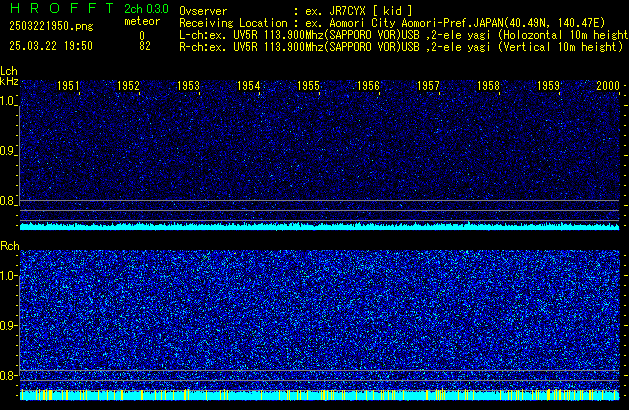The height and width of the screenshot is (410, 629).
Task: Click the 2000 time marker
Action: [x=608, y=85]
